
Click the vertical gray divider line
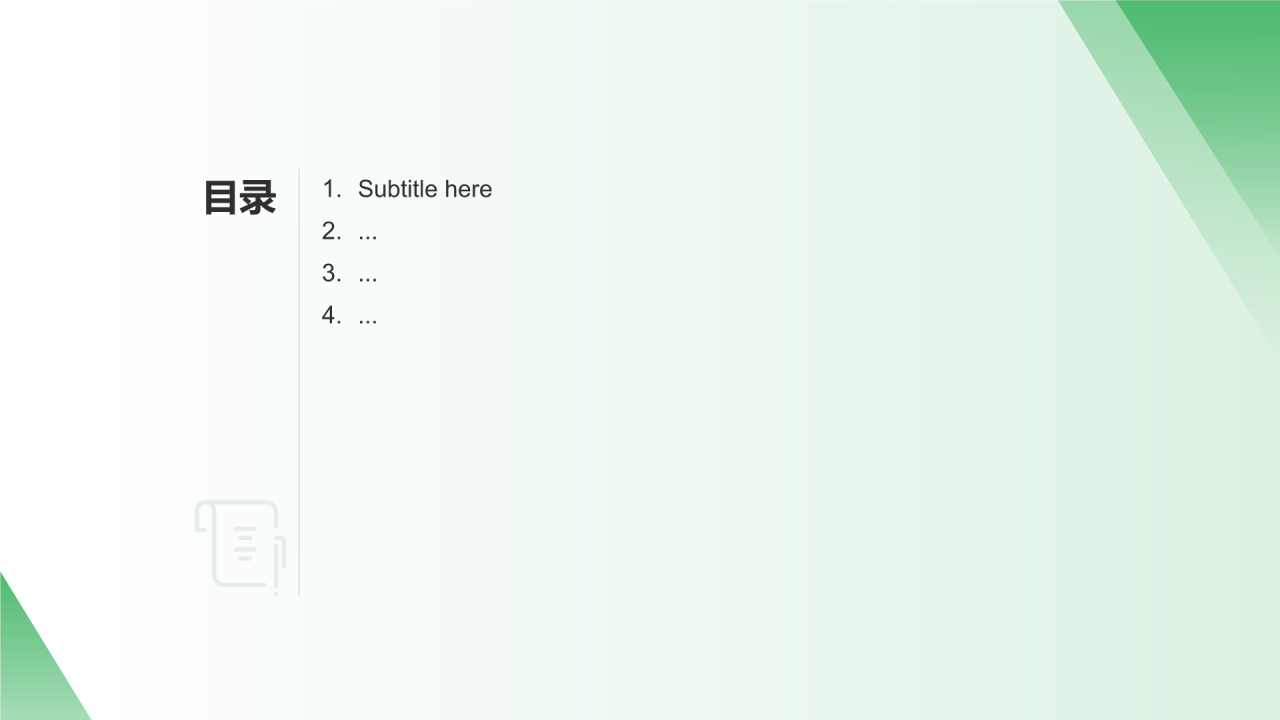coord(299,382)
